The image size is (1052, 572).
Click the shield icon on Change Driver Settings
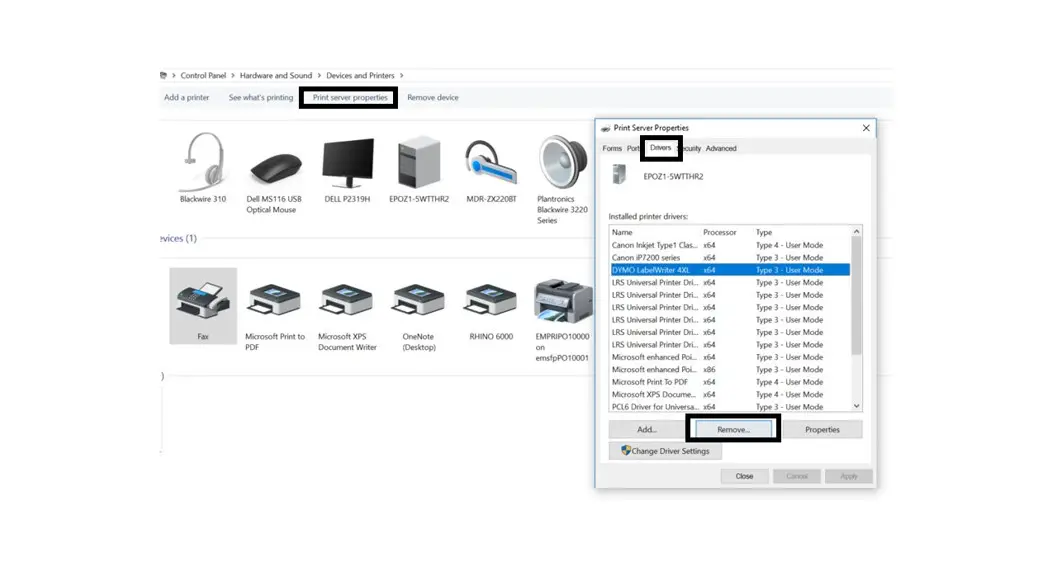click(x=626, y=451)
